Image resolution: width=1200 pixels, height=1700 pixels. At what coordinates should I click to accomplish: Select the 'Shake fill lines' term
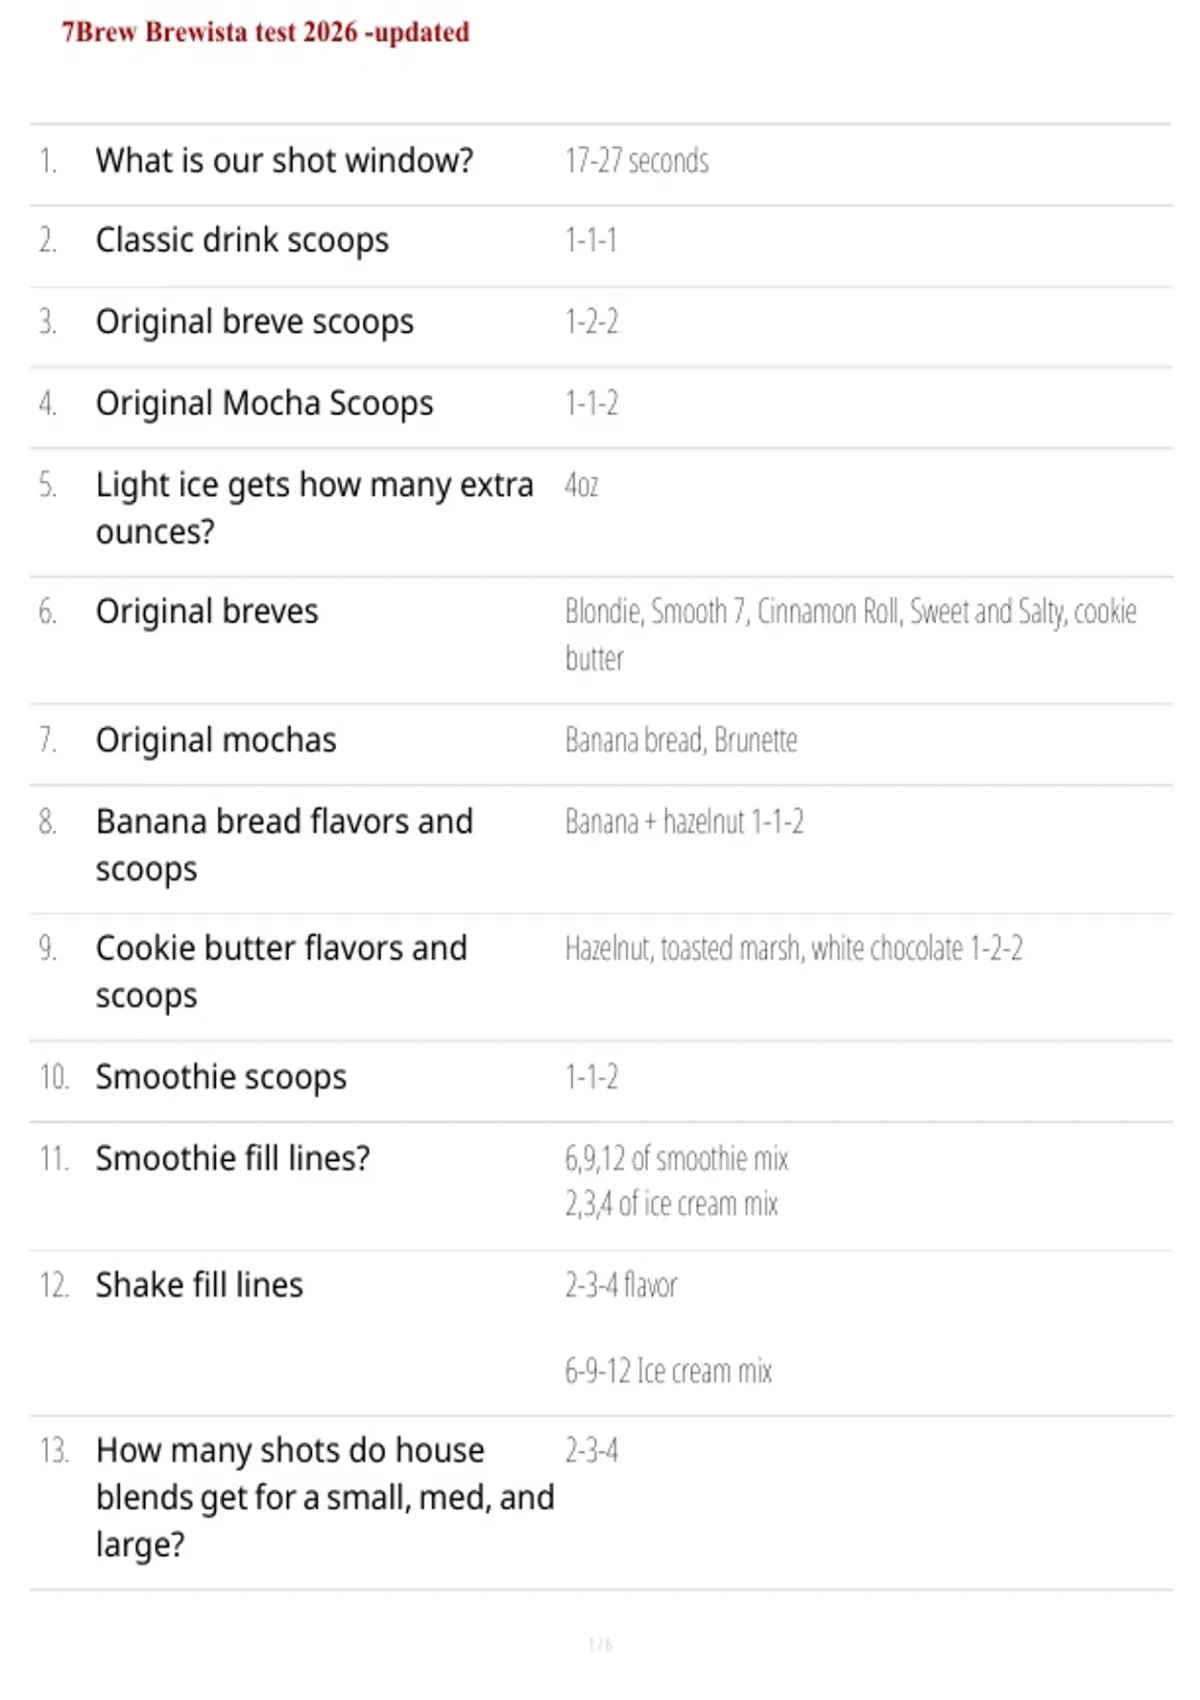[199, 1285]
